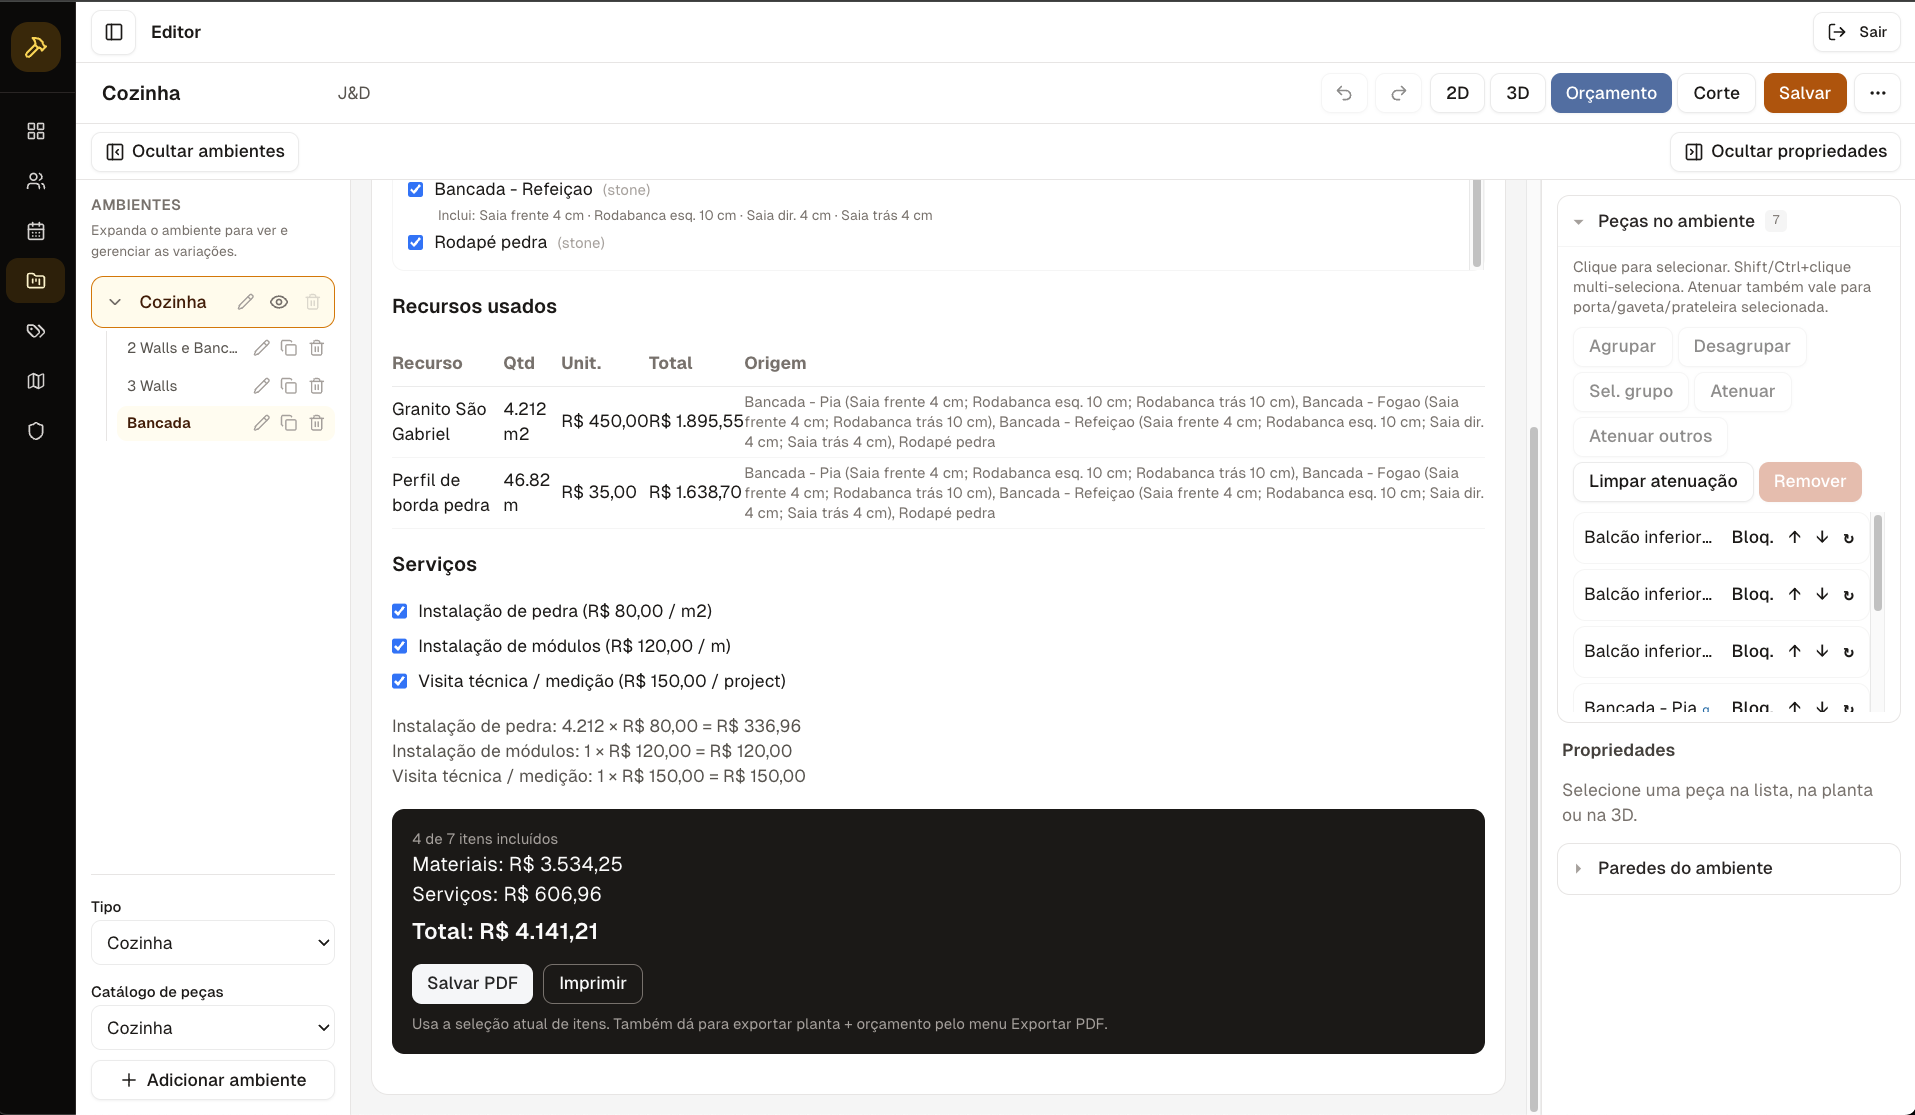Click Adicionar ambiente button
The image size is (1915, 1115).
(x=213, y=1080)
